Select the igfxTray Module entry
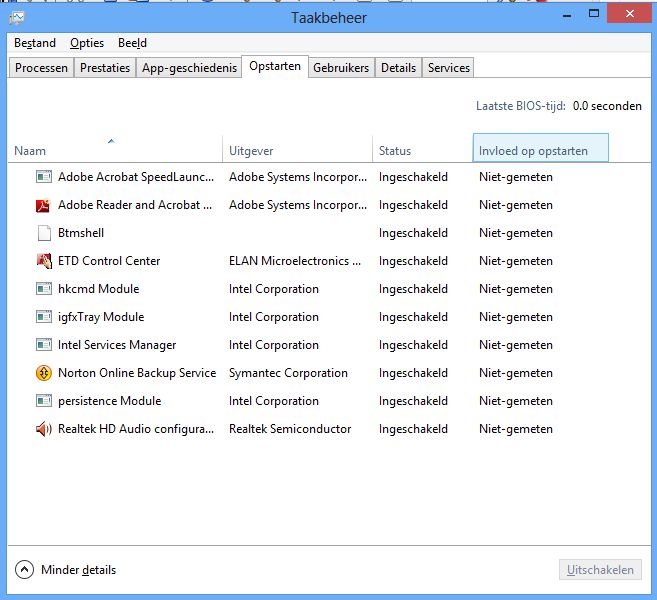The width and height of the screenshot is (657, 600). coord(101,317)
